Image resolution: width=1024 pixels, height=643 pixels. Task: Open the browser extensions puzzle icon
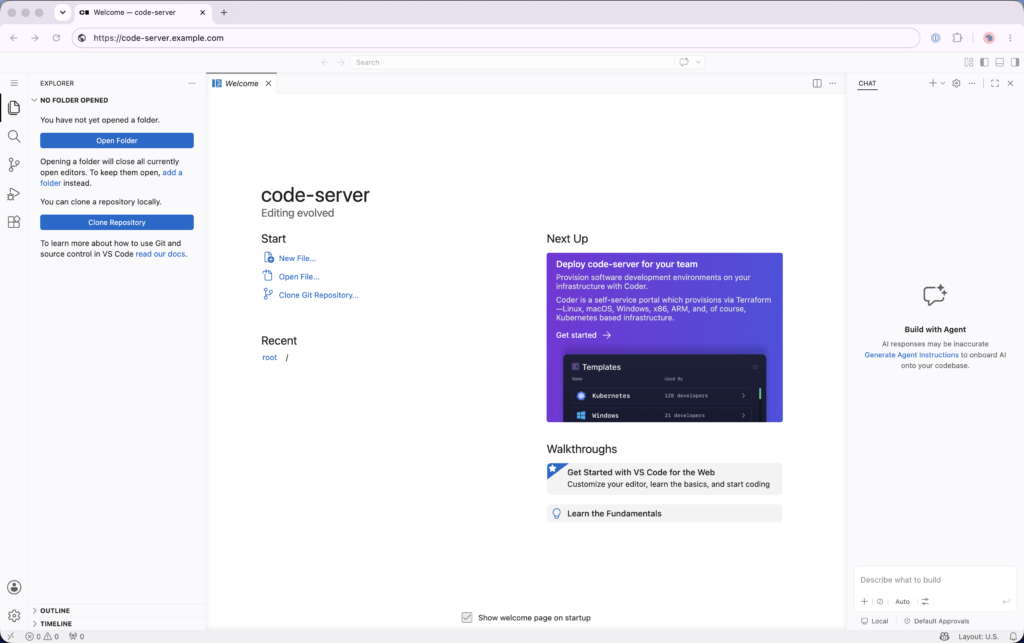coord(957,38)
